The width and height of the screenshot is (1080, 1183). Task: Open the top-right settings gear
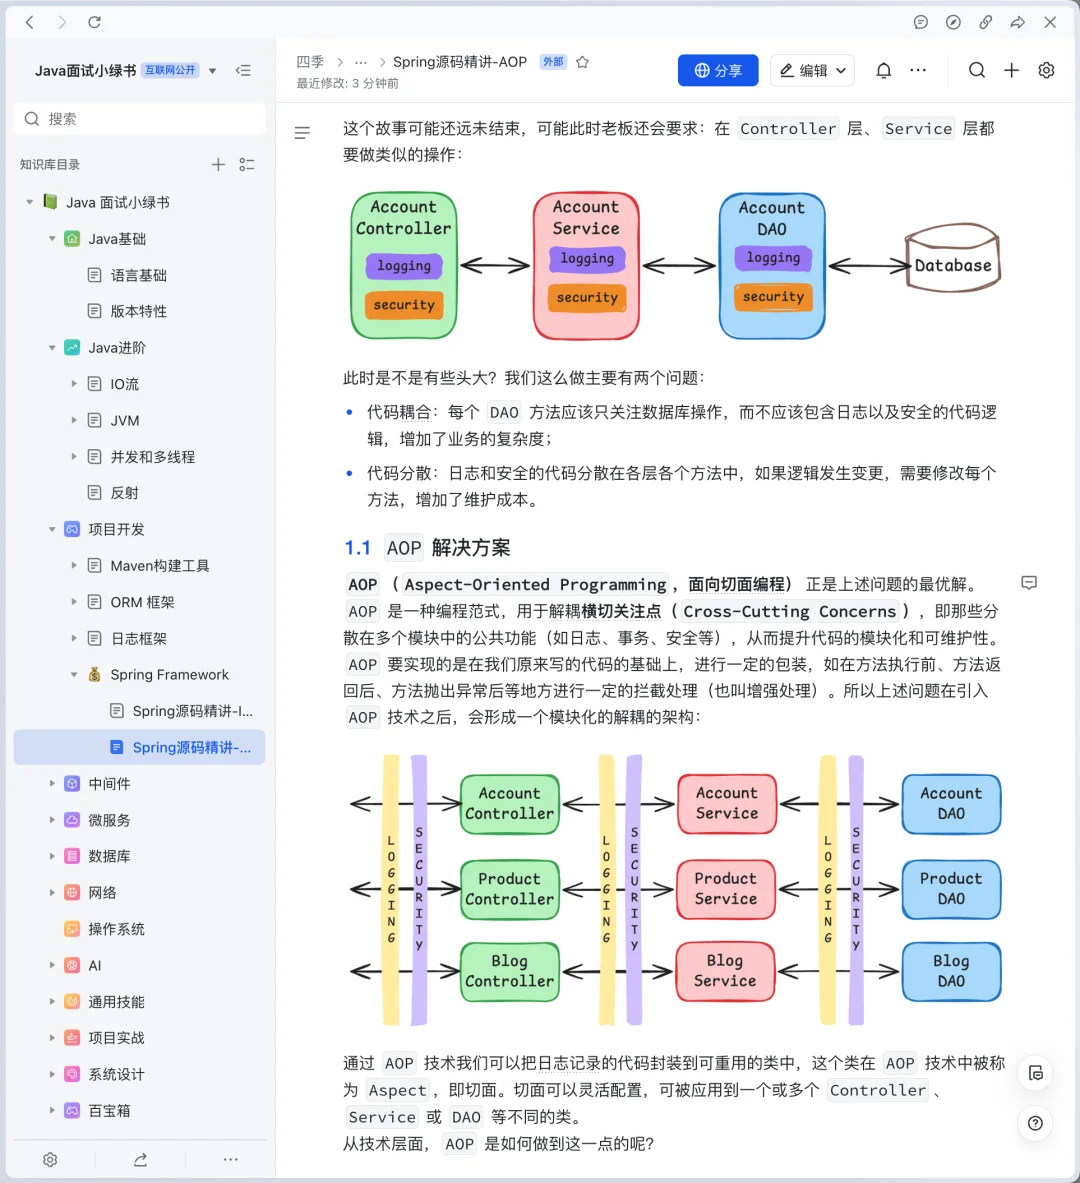click(x=1046, y=70)
